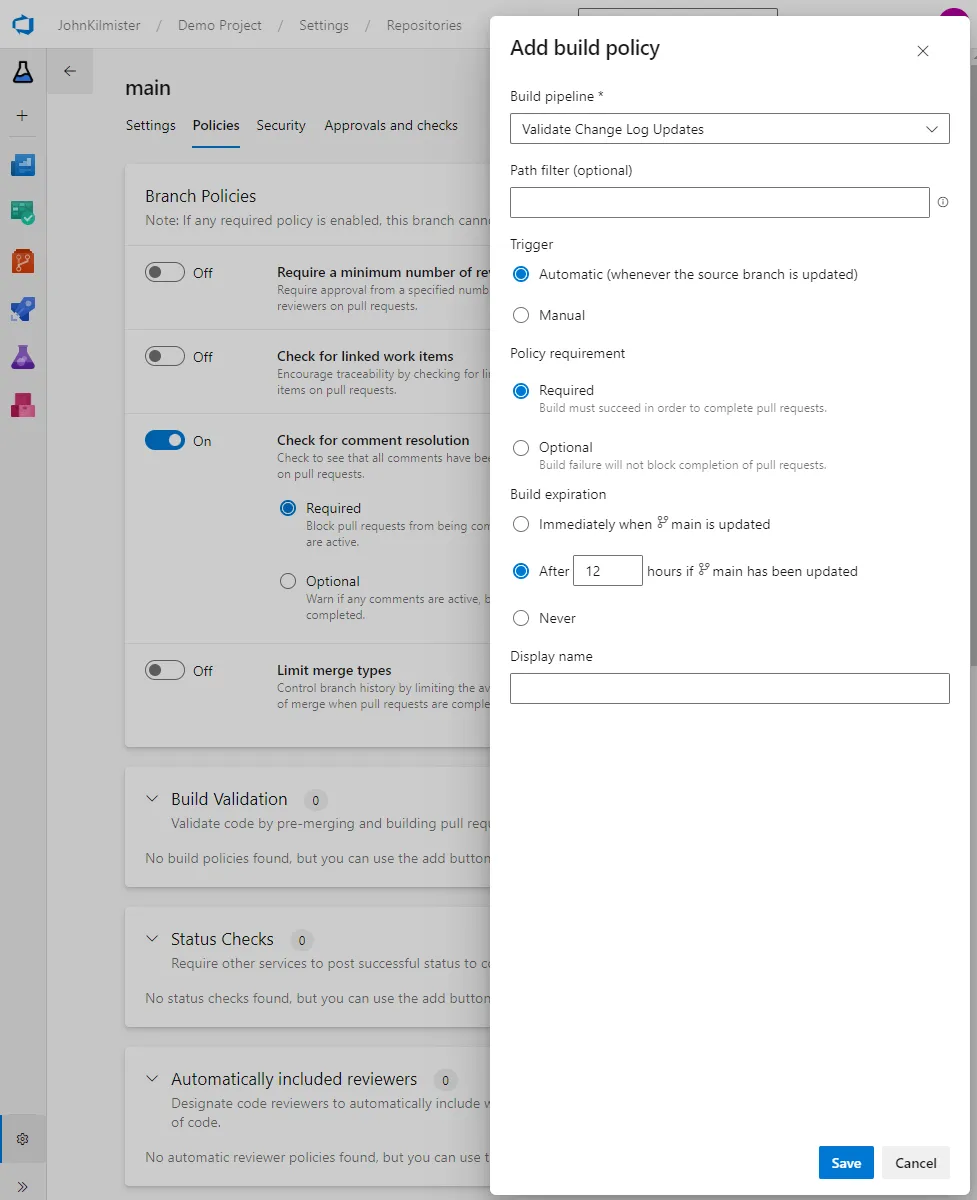Switch to the Policies tab
977x1200 pixels.
(x=216, y=125)
